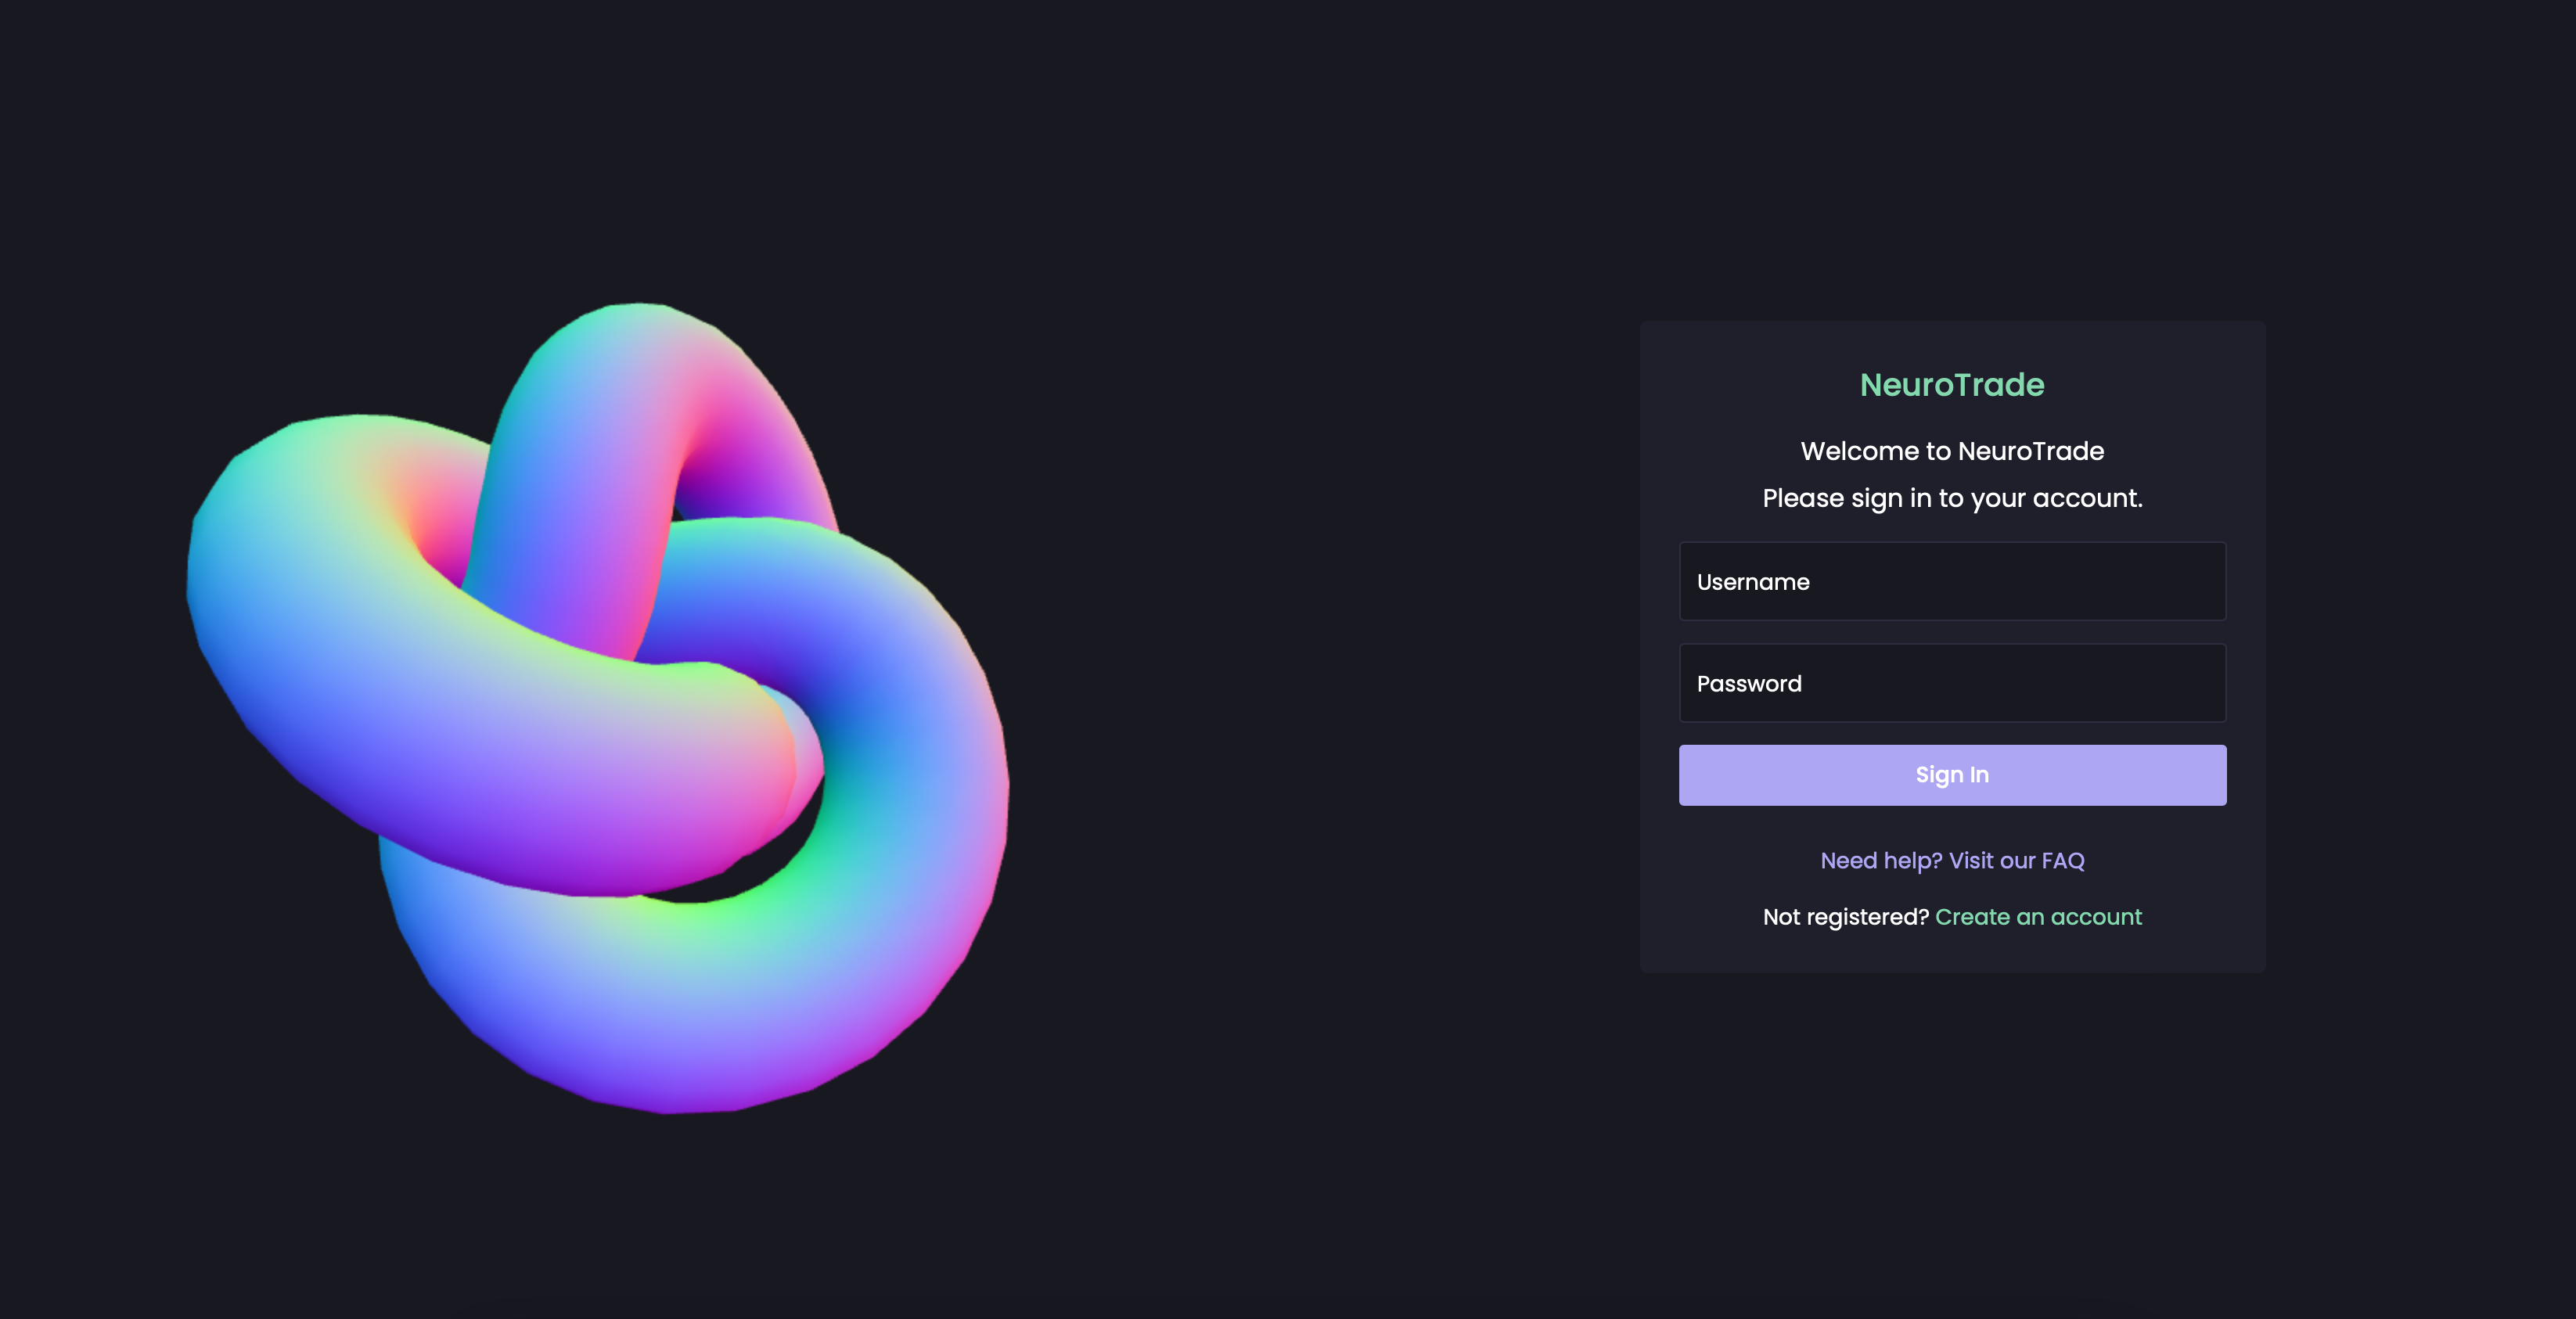Select the Username placeholder text

tap(1753, 582)
